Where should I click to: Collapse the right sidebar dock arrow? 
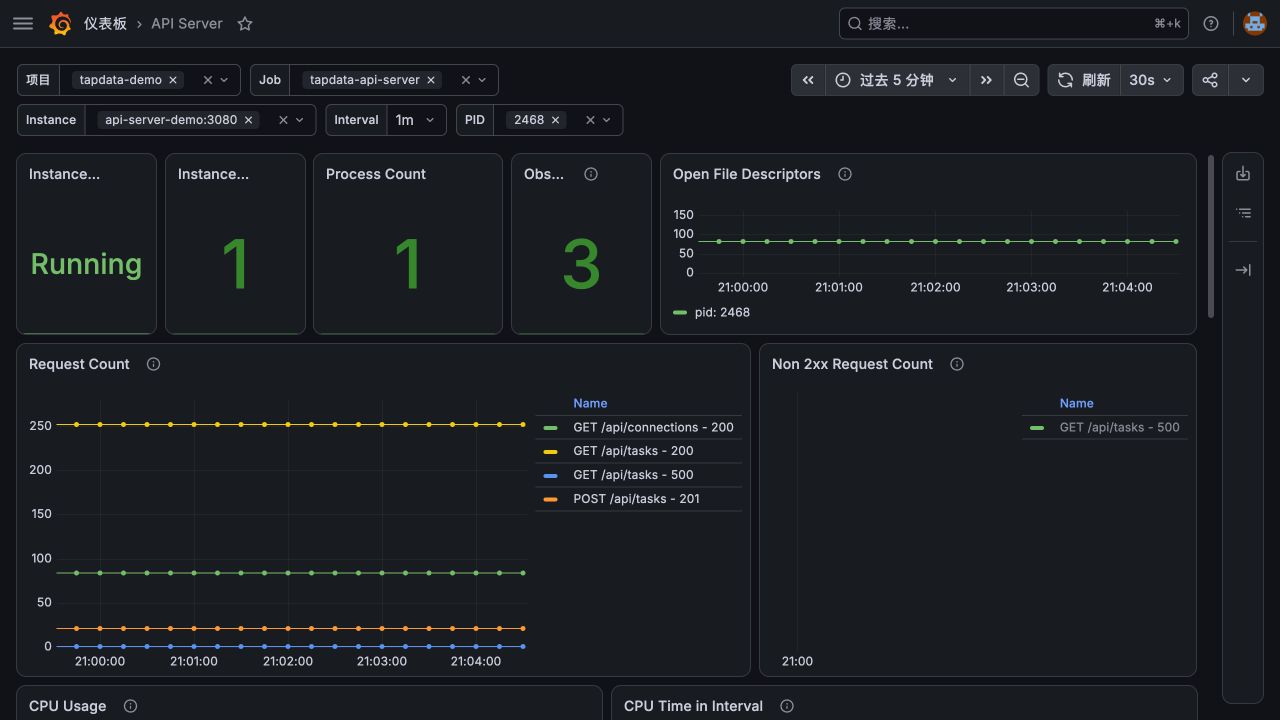[1243, 270]
